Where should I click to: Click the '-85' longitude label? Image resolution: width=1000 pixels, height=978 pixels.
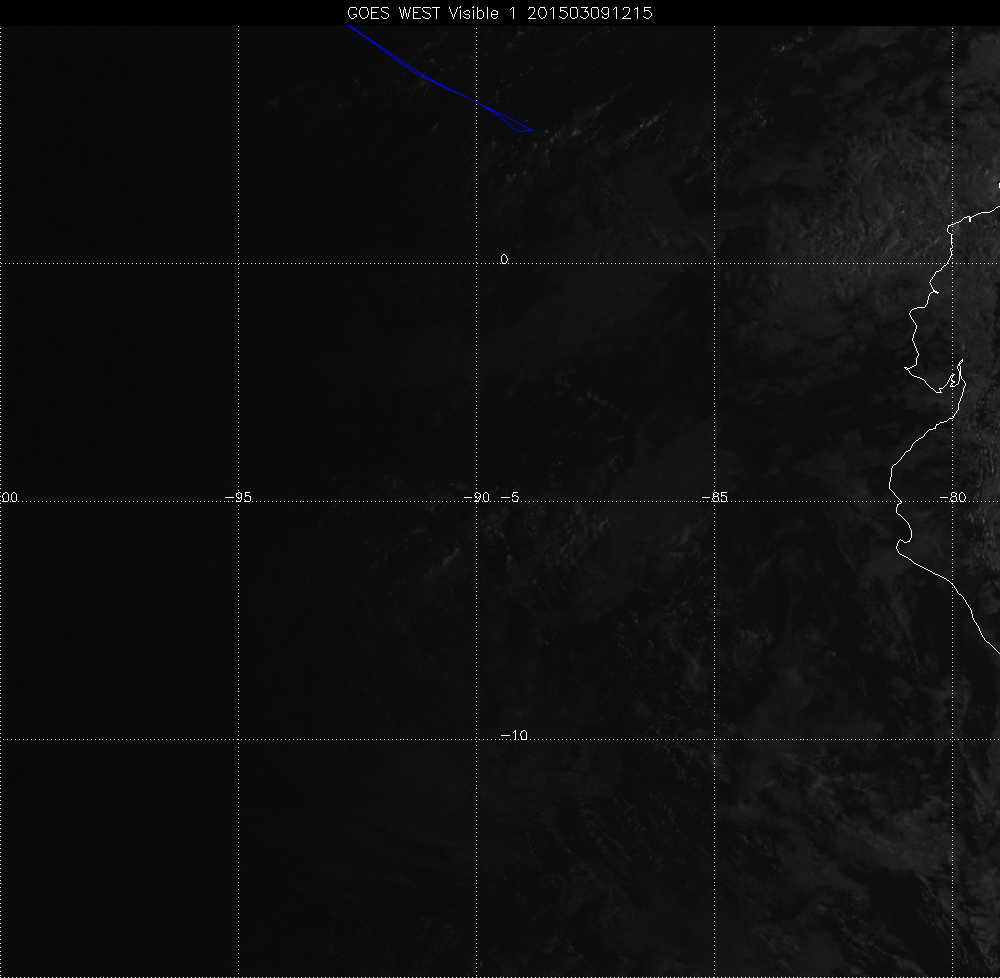(x=714, y=497)
